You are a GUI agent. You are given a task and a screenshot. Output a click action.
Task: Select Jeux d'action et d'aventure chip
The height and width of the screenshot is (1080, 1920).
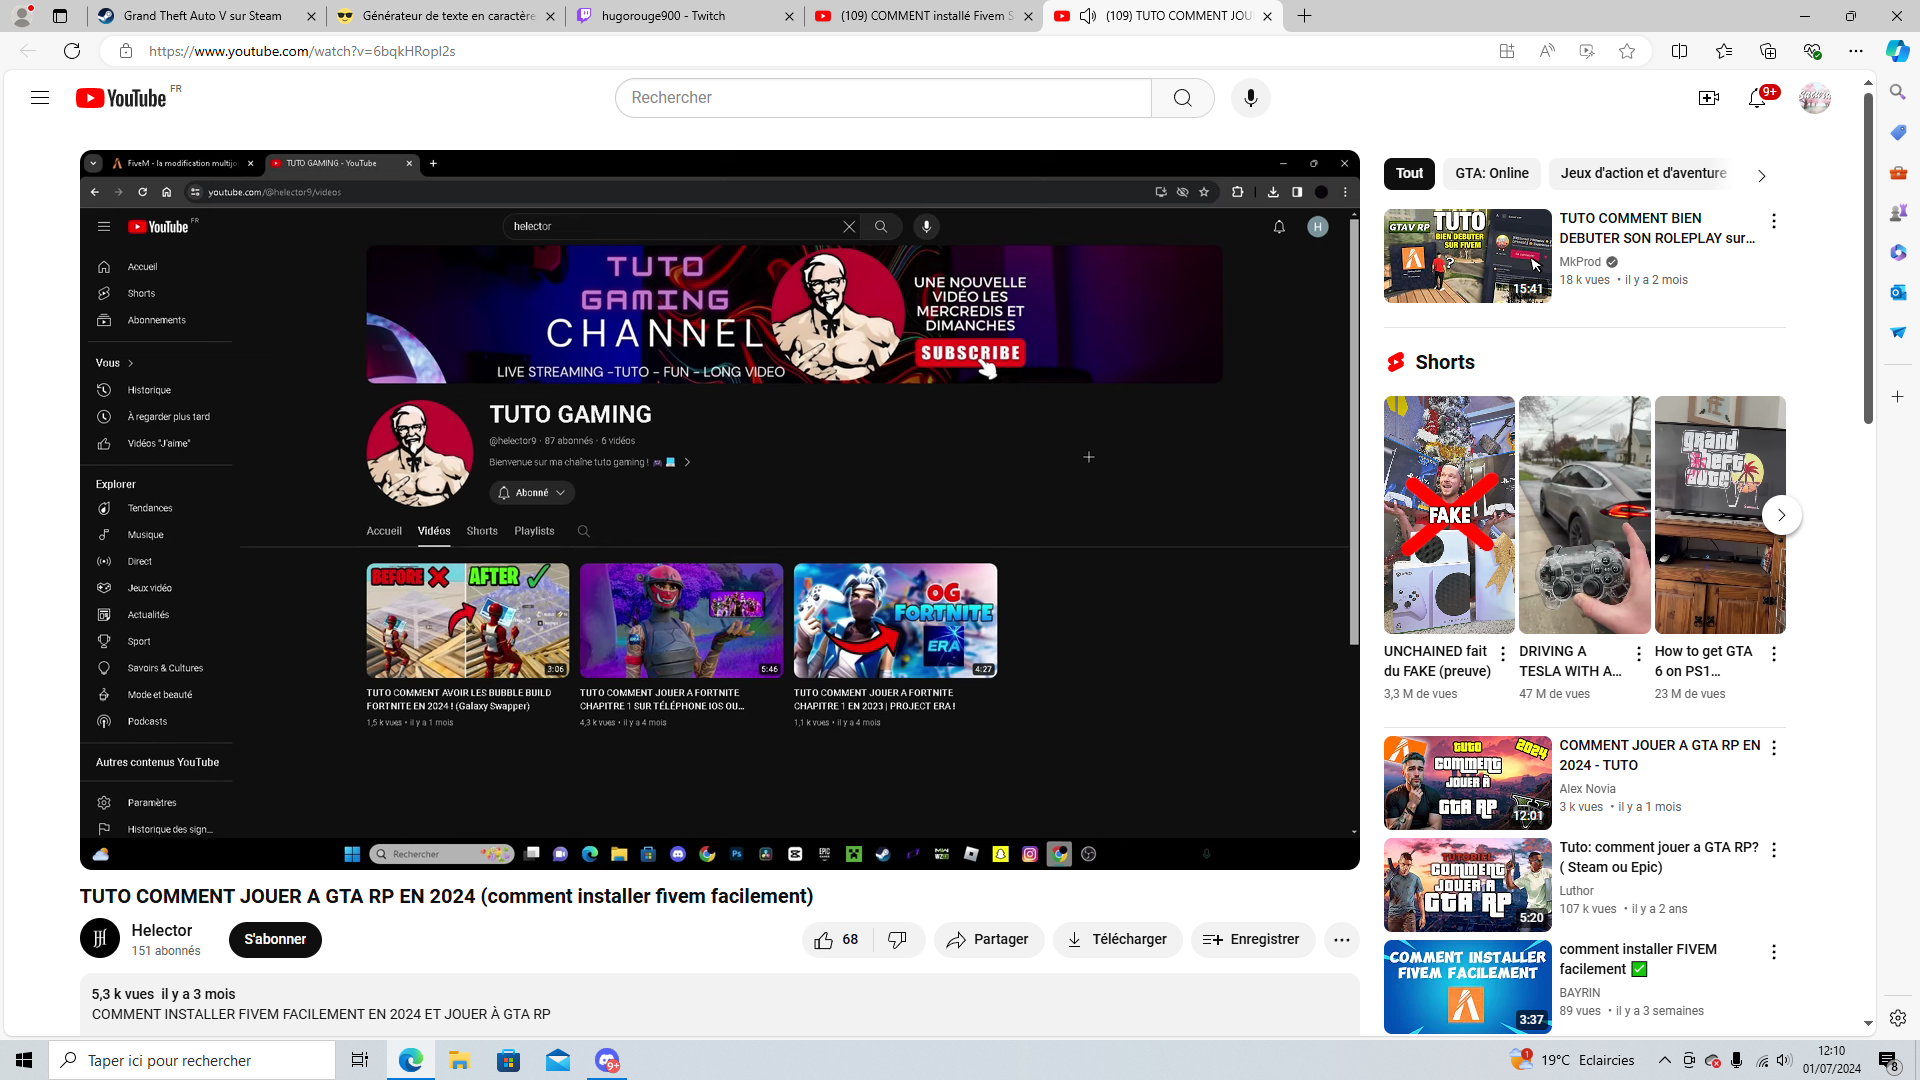click(1644, 173)
